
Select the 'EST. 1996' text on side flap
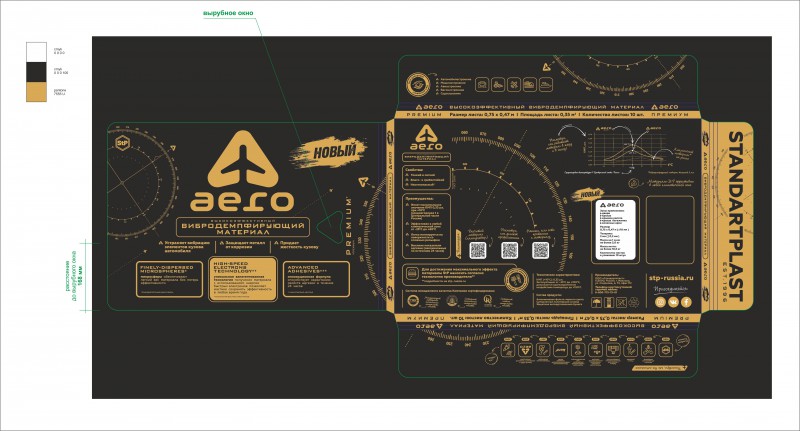(724, 282)
